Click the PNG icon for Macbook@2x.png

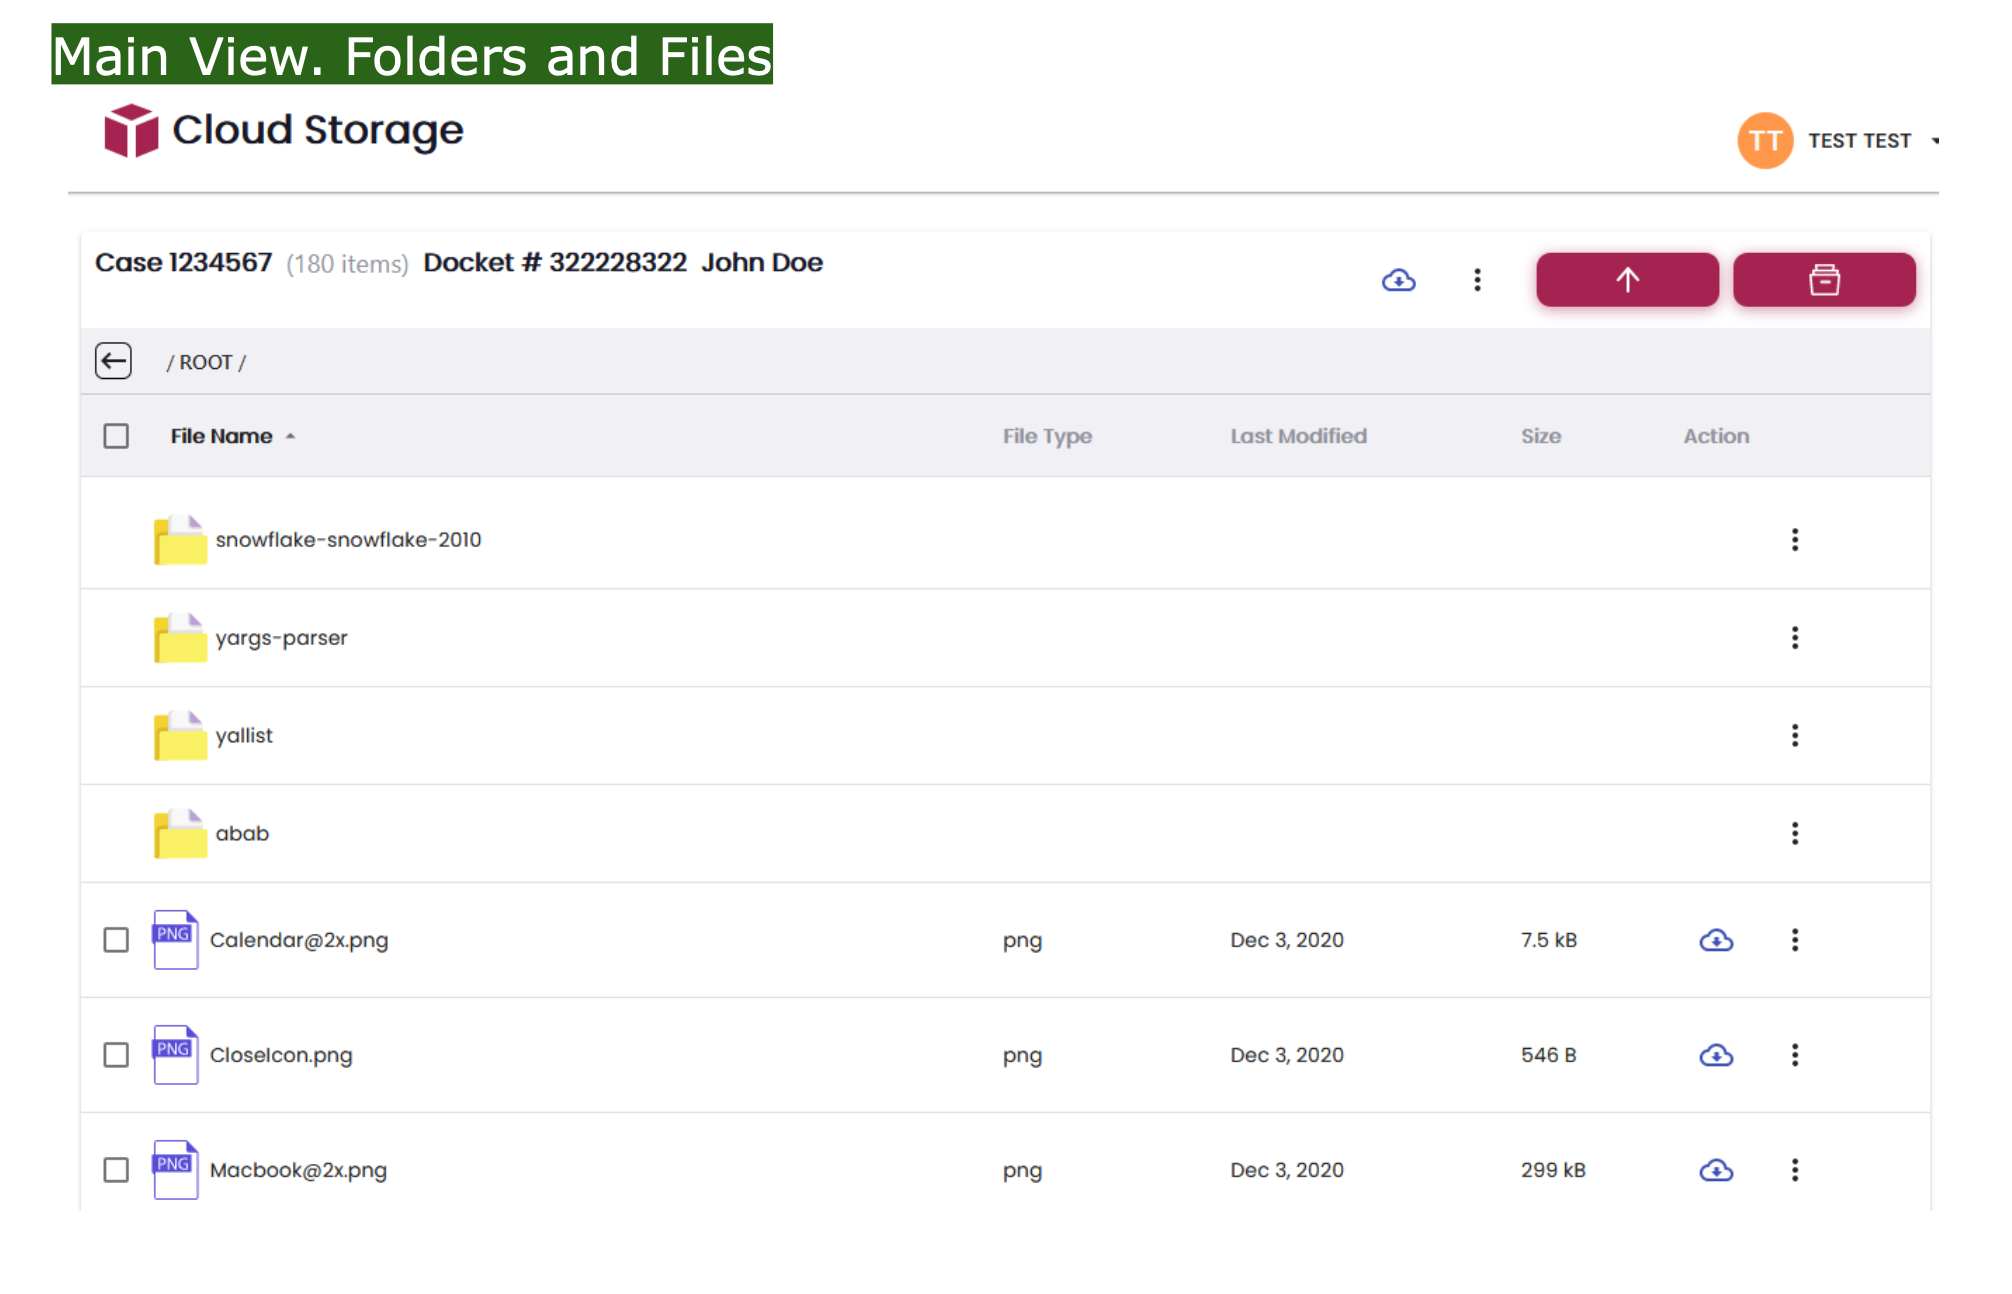[x=175, y=1169]
